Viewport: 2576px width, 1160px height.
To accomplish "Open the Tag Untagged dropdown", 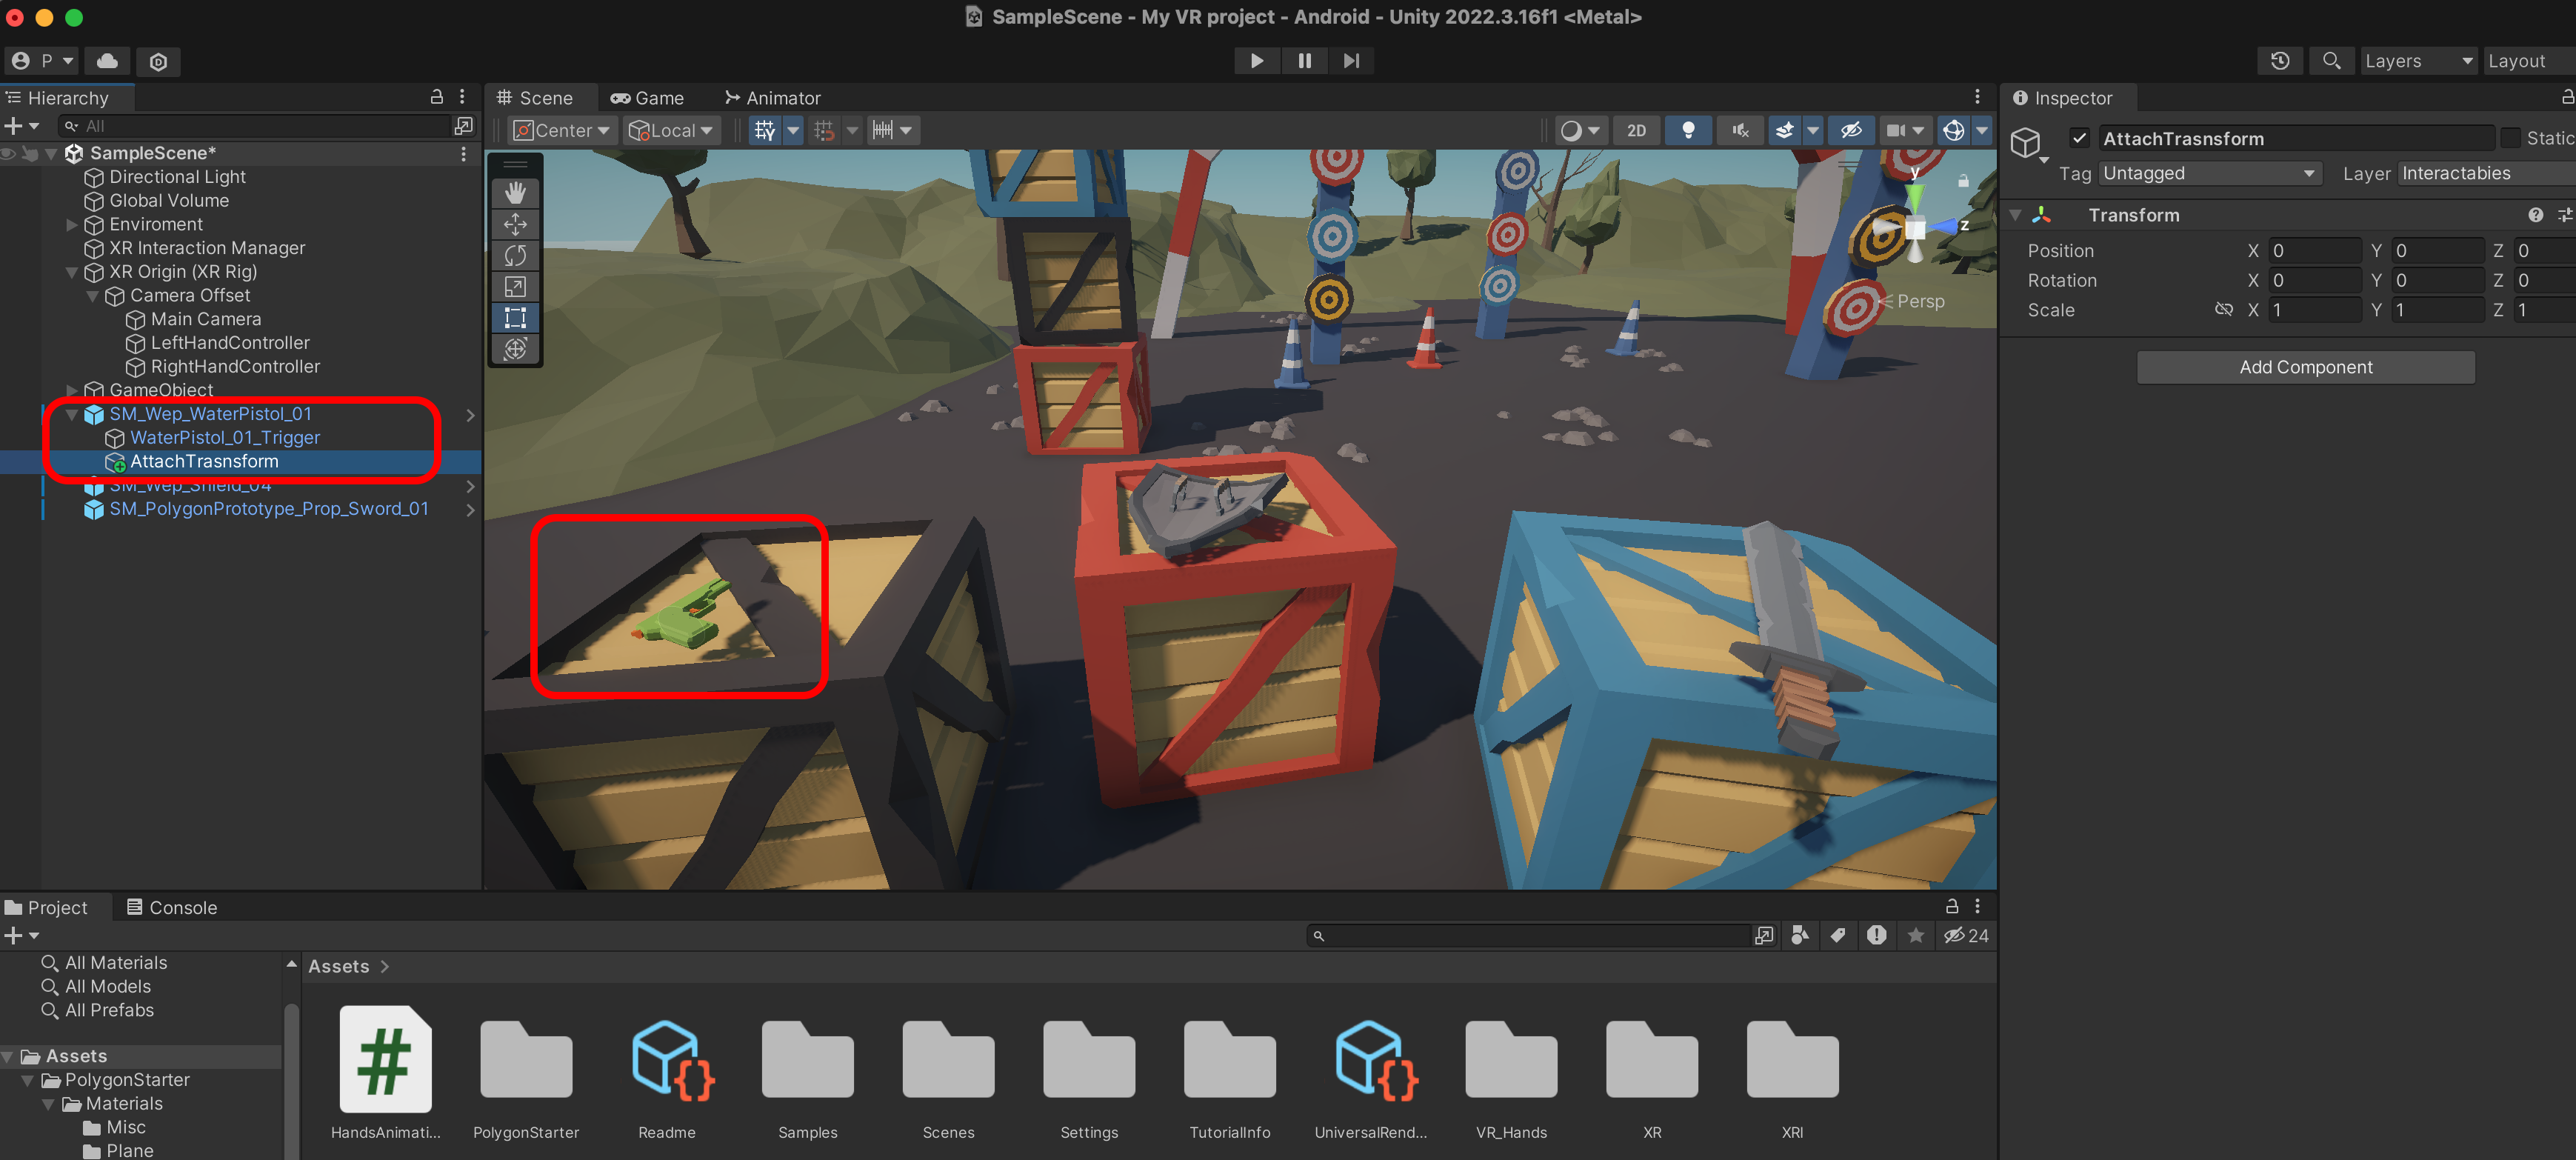I will click(x=2209, y=173).
